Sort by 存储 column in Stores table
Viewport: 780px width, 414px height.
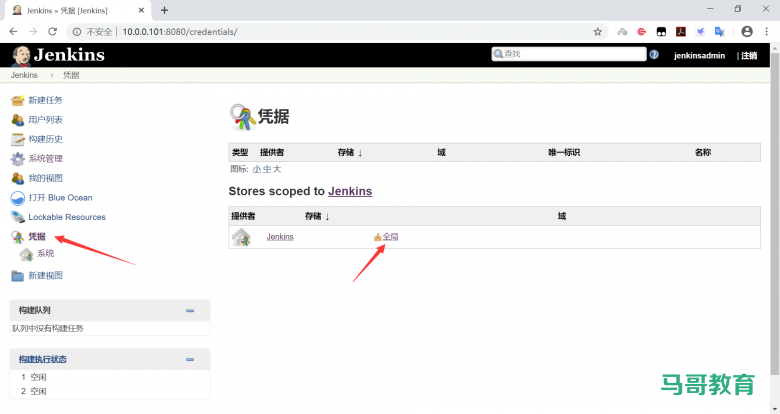click(x=317, y=216)
